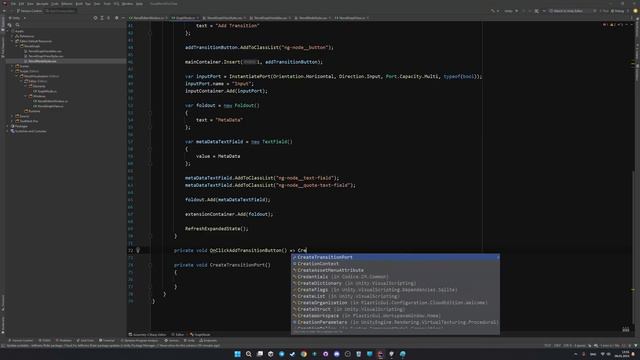Viewport: 640px width, 360px height.
Task: Choose CreateTransitionPort from the completion list
Action: [x=395, y=257]
